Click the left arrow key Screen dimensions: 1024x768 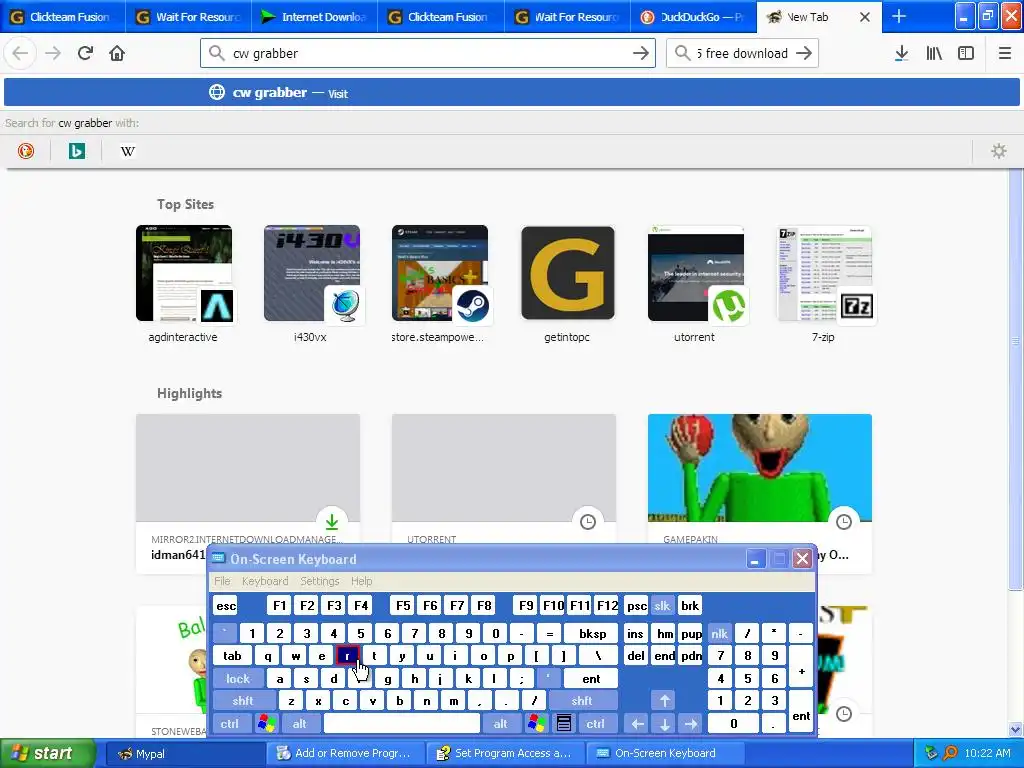tap(637, 724)
